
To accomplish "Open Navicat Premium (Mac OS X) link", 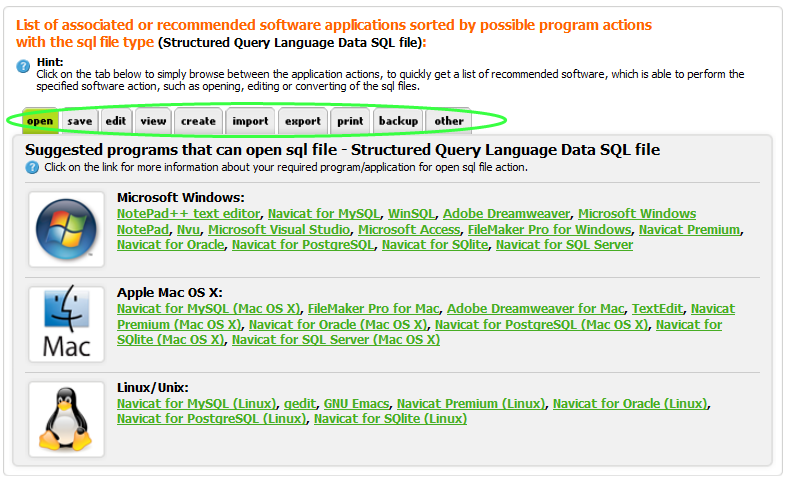I will [x=179, y=325].
